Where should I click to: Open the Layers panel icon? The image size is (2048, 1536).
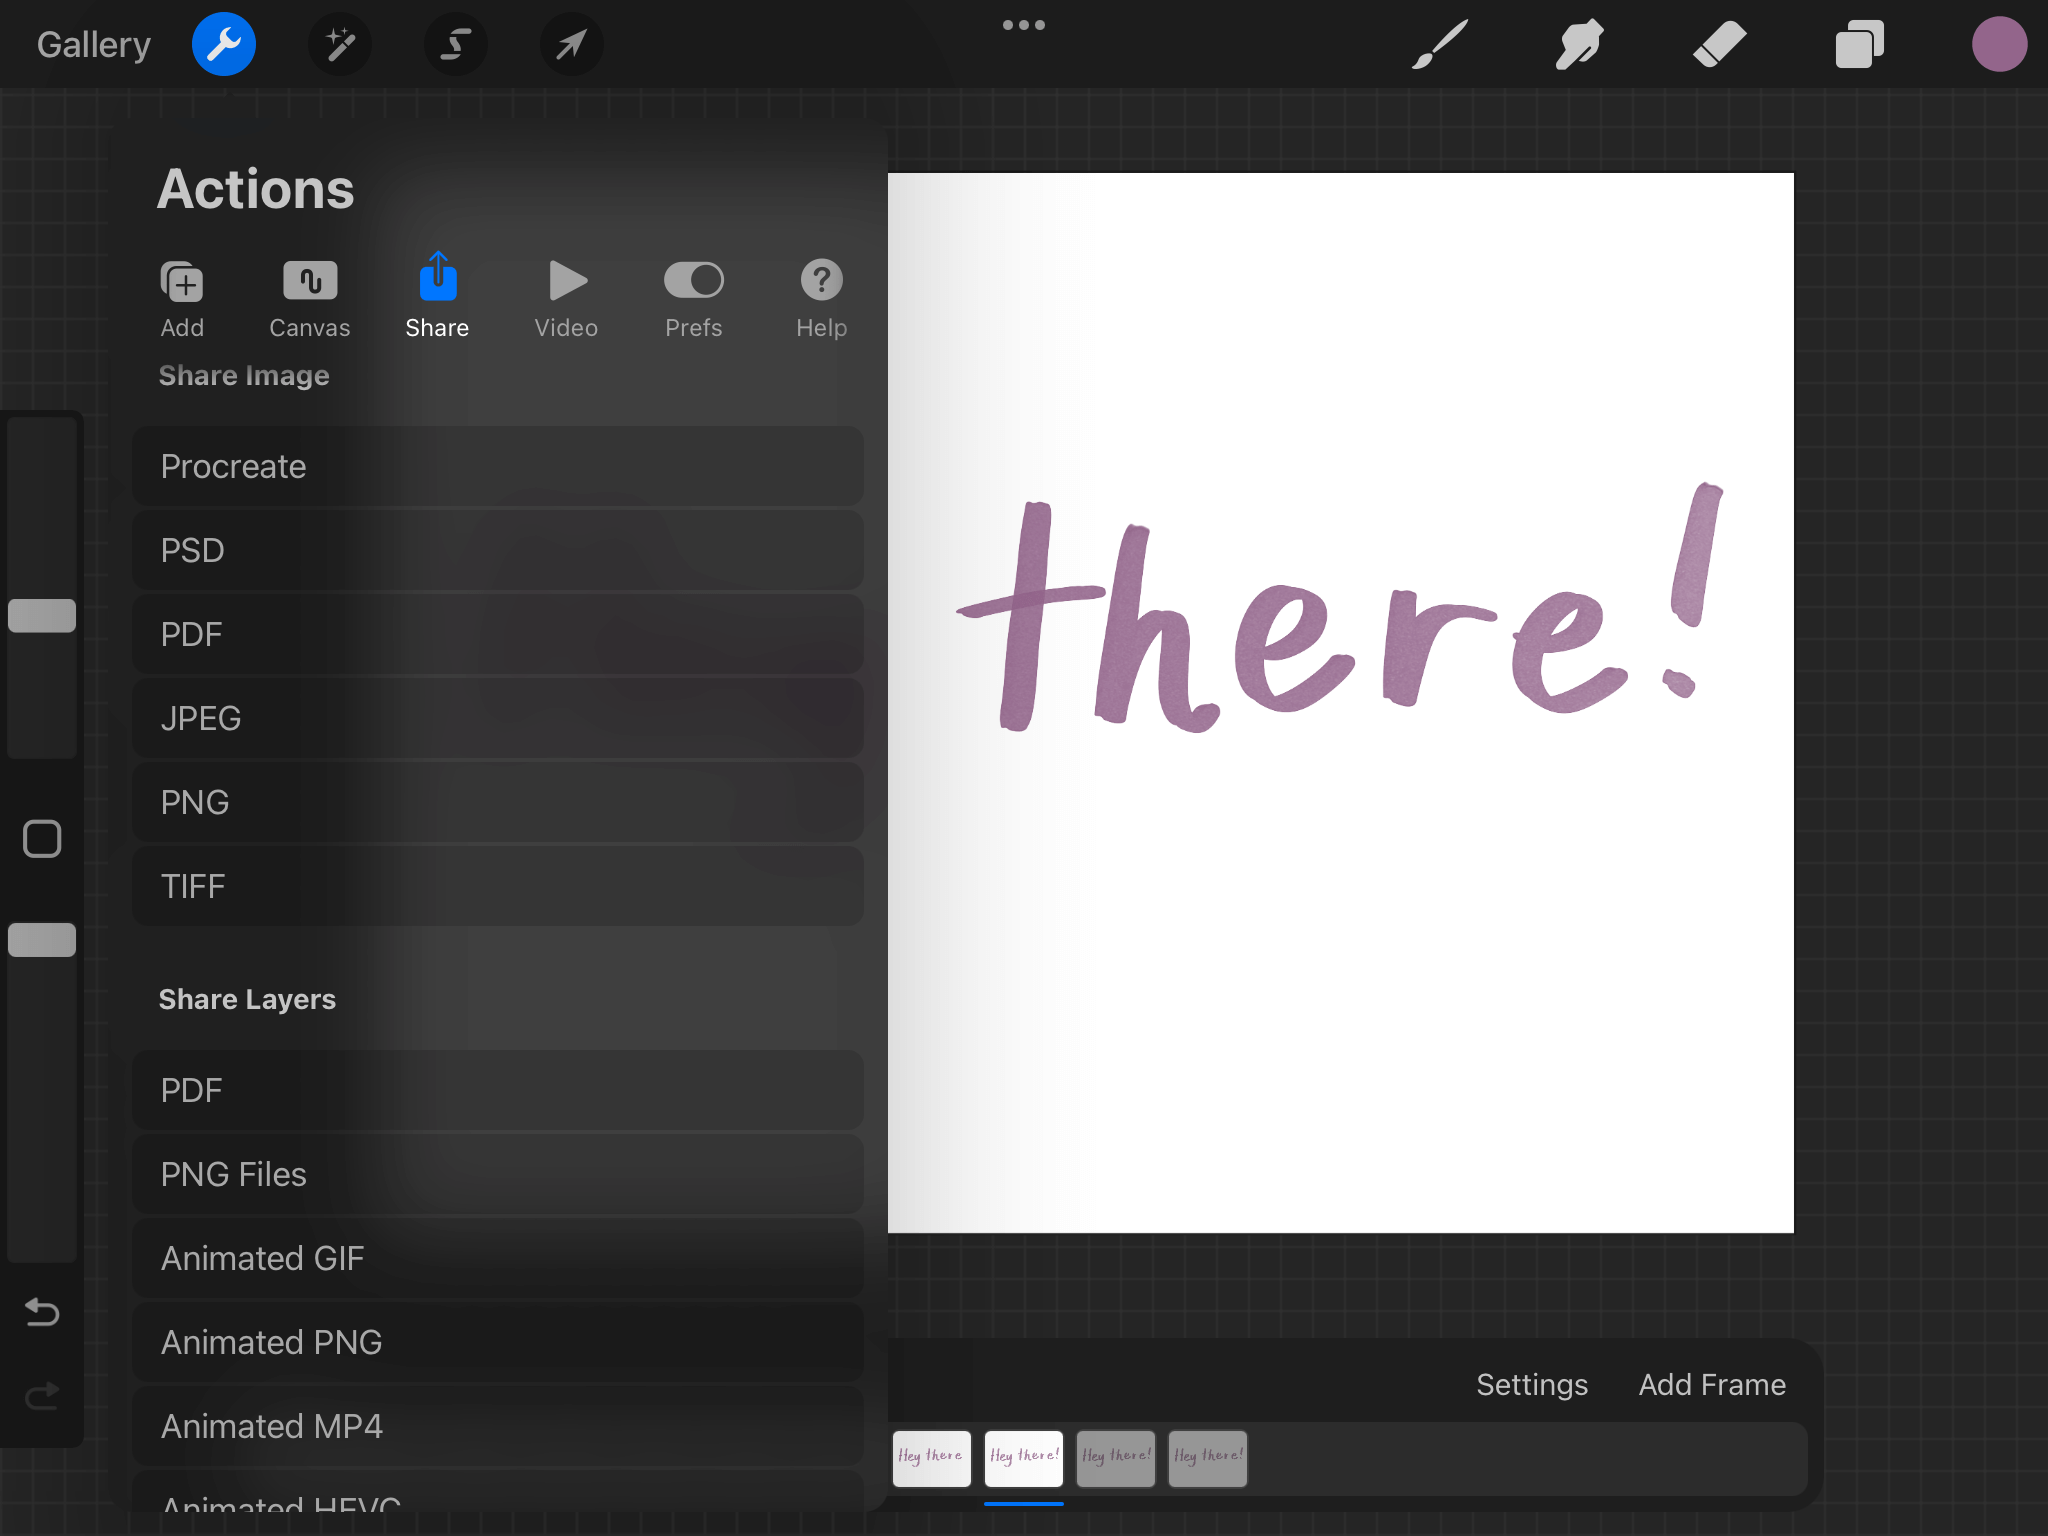tap(1859, 44)
